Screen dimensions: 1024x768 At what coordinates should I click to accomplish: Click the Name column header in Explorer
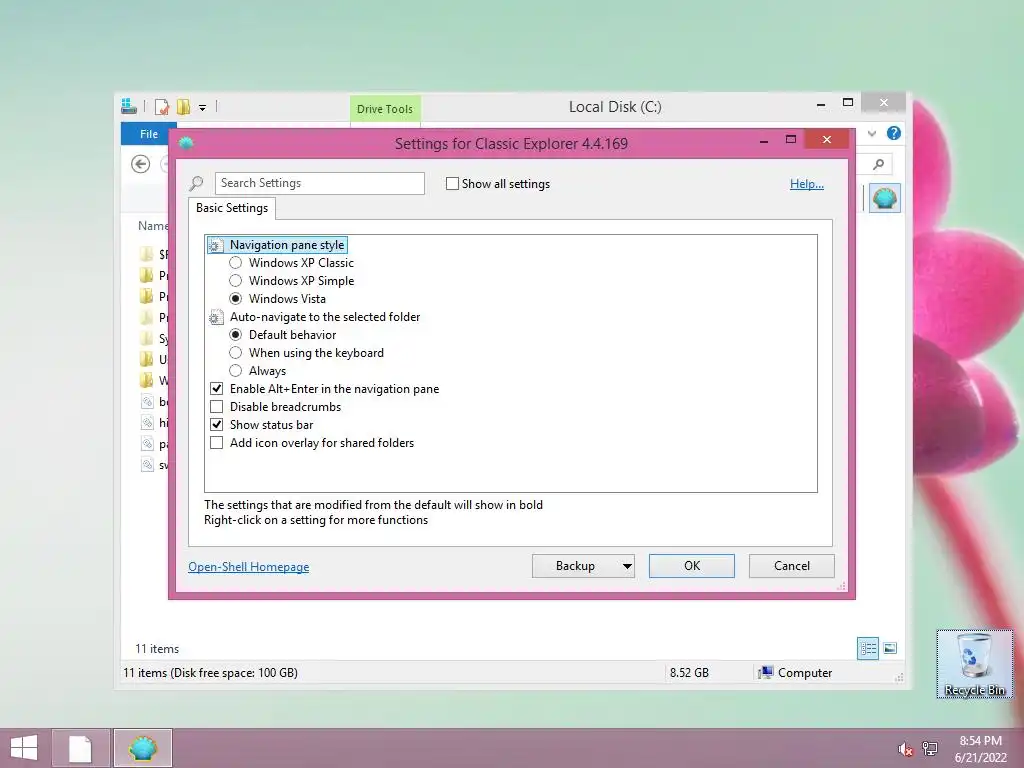153,226
